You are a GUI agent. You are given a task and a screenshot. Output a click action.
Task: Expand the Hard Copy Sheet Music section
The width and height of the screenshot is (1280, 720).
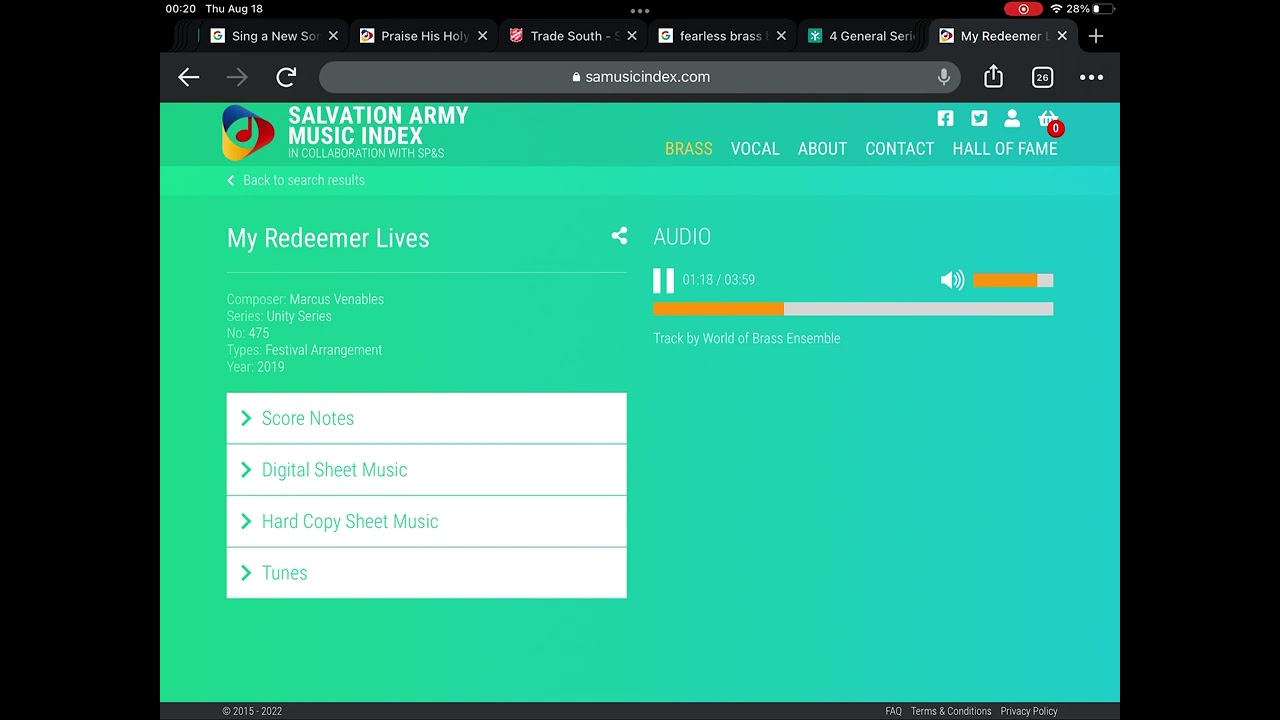pyautogui.click(x=427, y=521)
